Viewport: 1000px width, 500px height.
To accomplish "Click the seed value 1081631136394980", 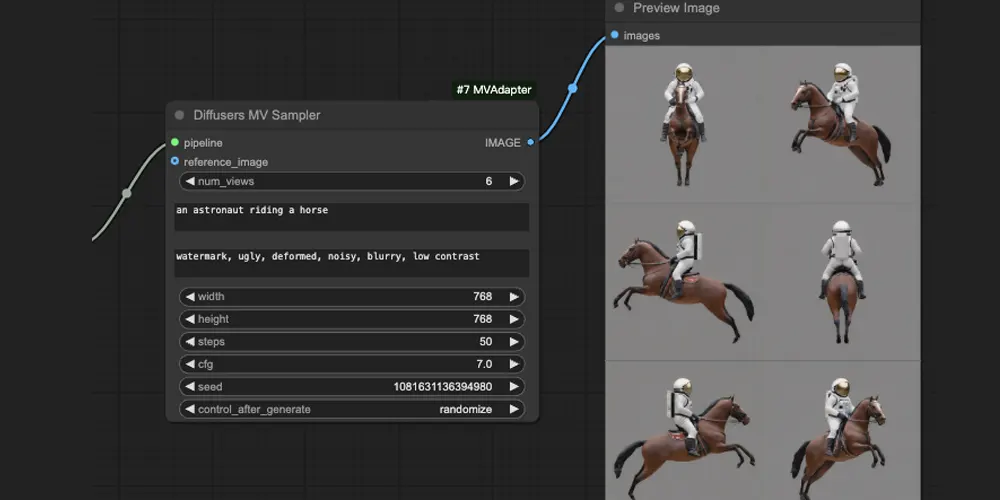I will 443,386.
